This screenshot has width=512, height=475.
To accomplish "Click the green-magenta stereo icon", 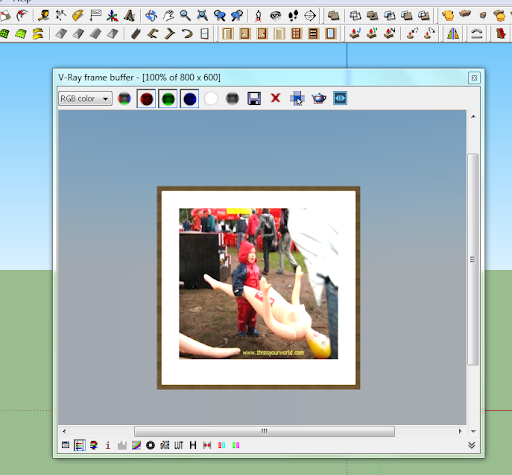I will [236, 445].
